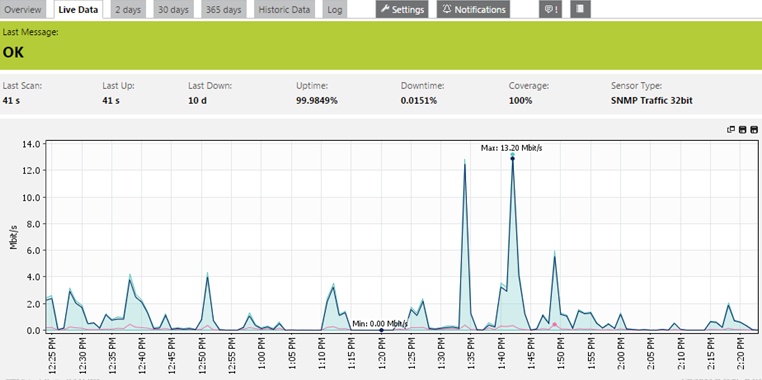Open the Log tab

click(x=335, y=9)
